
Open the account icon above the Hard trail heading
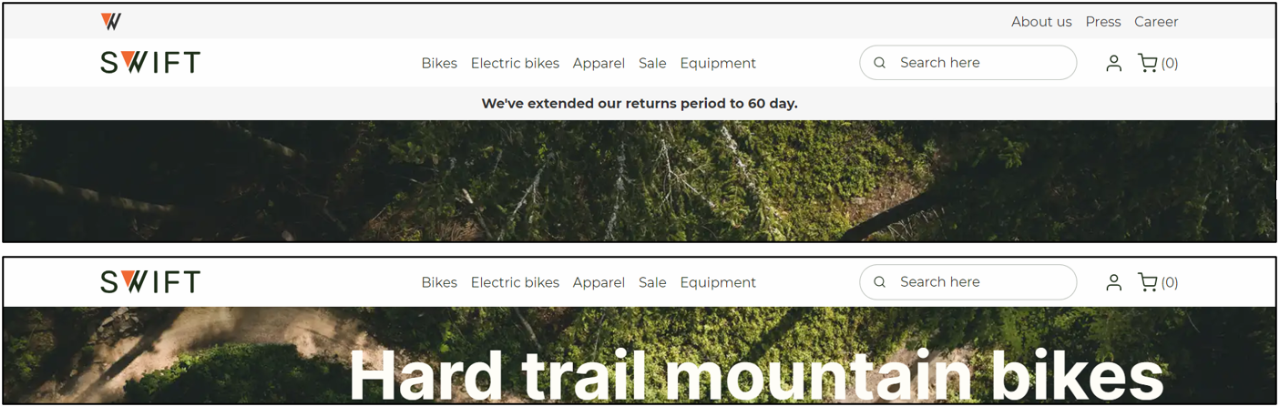[x=1114, y=282]
